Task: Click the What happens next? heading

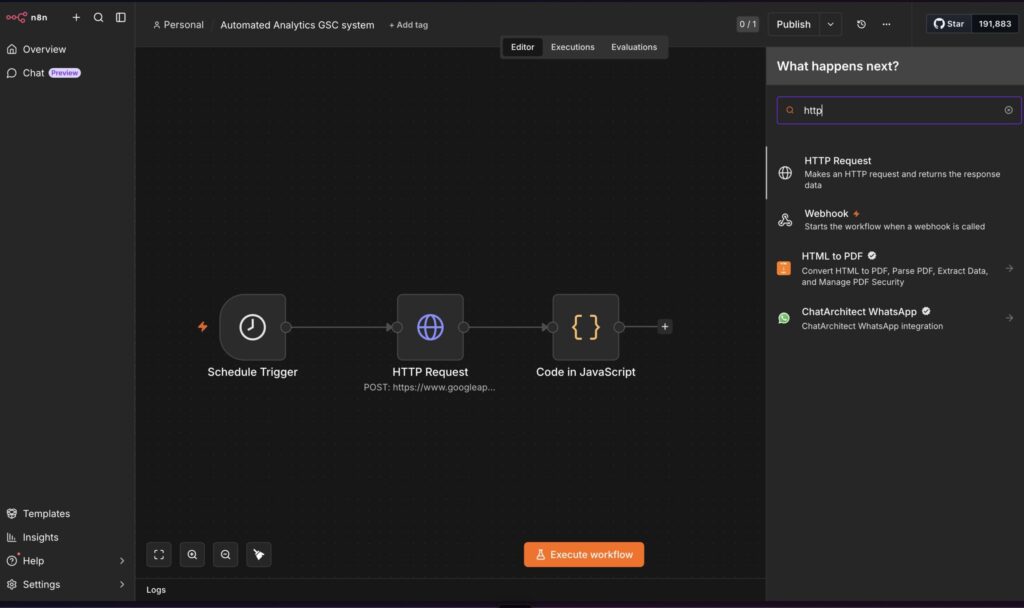Action: [x=837, y=66]
